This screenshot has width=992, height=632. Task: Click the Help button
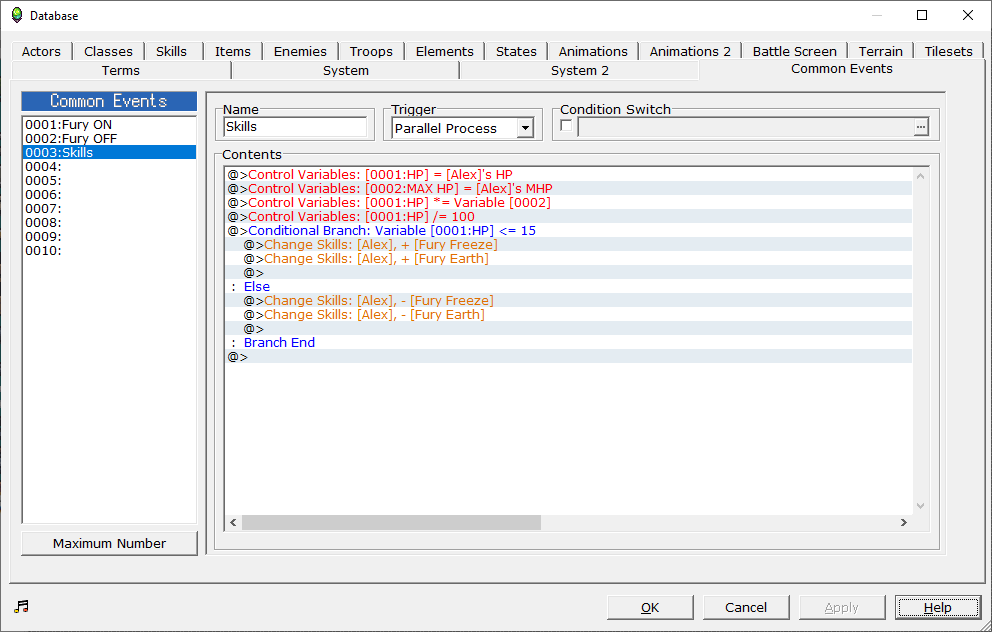[x=938, y=607]
